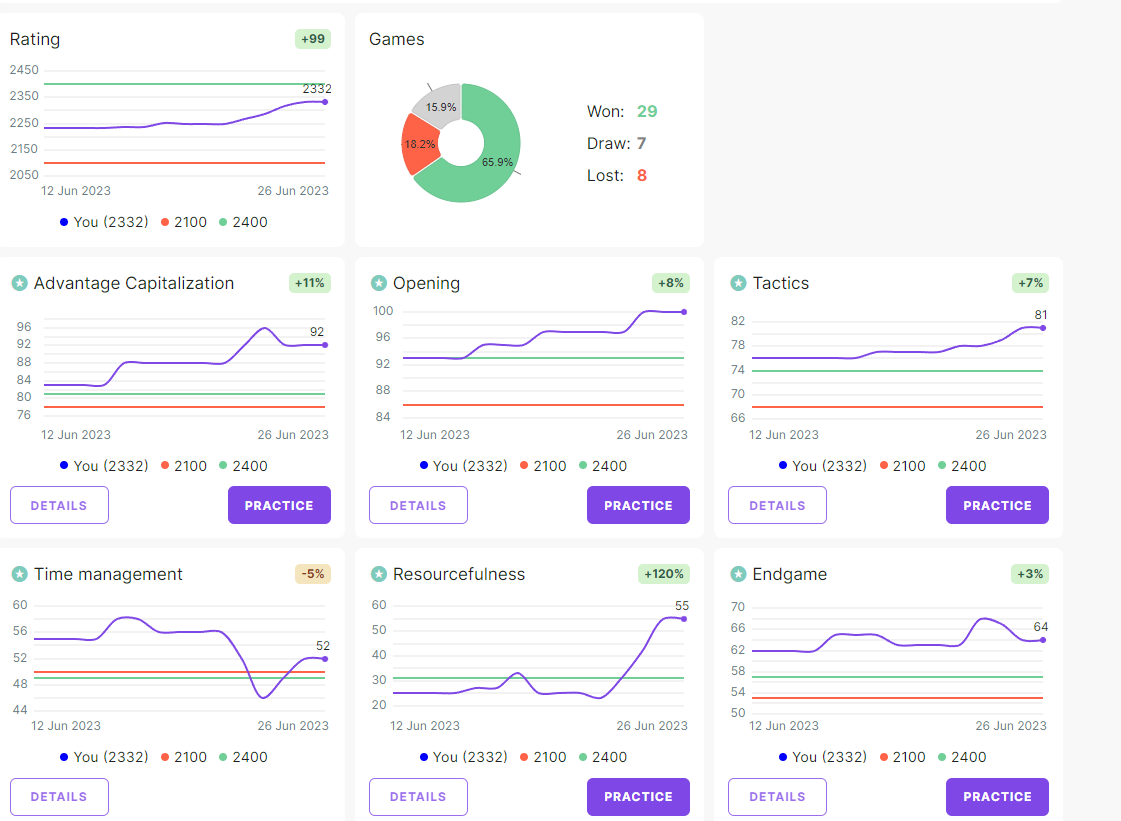Click the red 18.2% donut slice

[419, 145]
